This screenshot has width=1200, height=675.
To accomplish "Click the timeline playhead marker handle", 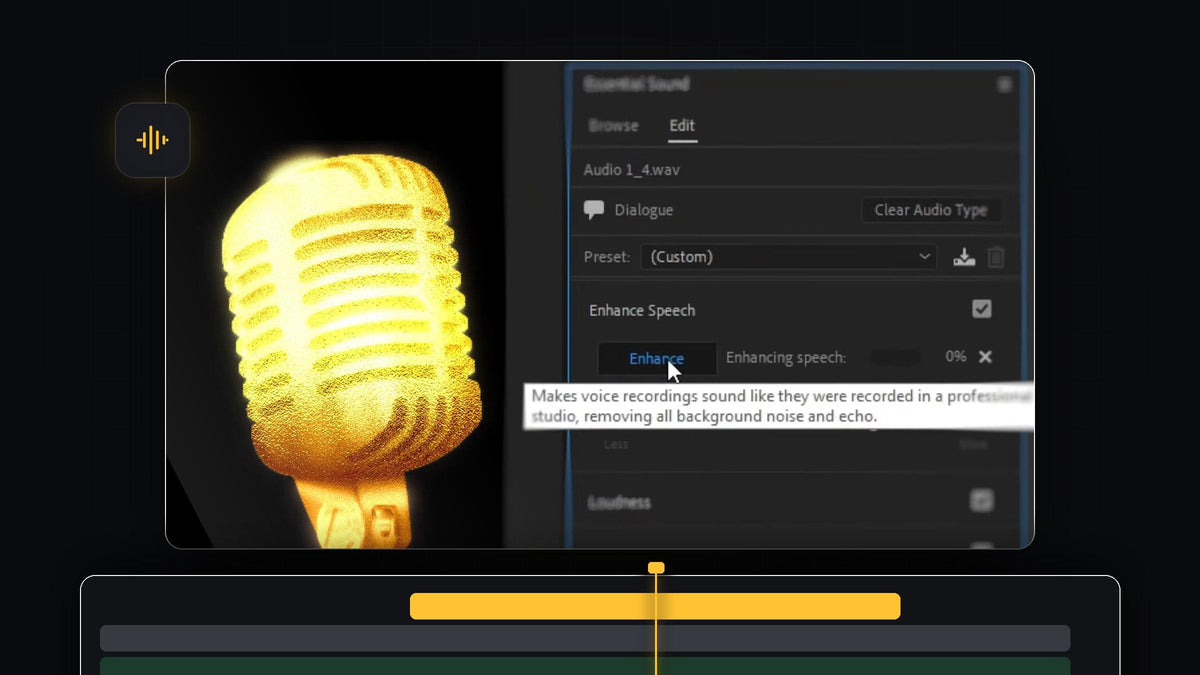I will click(x=656, y=568).
